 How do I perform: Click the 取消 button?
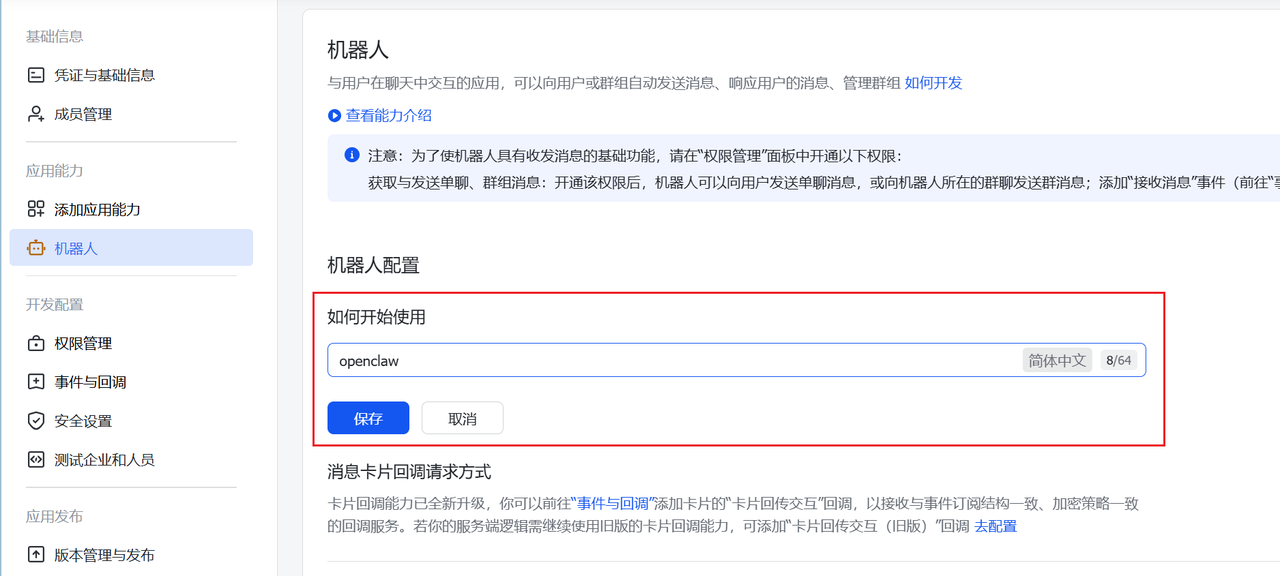tap(462, 417)
